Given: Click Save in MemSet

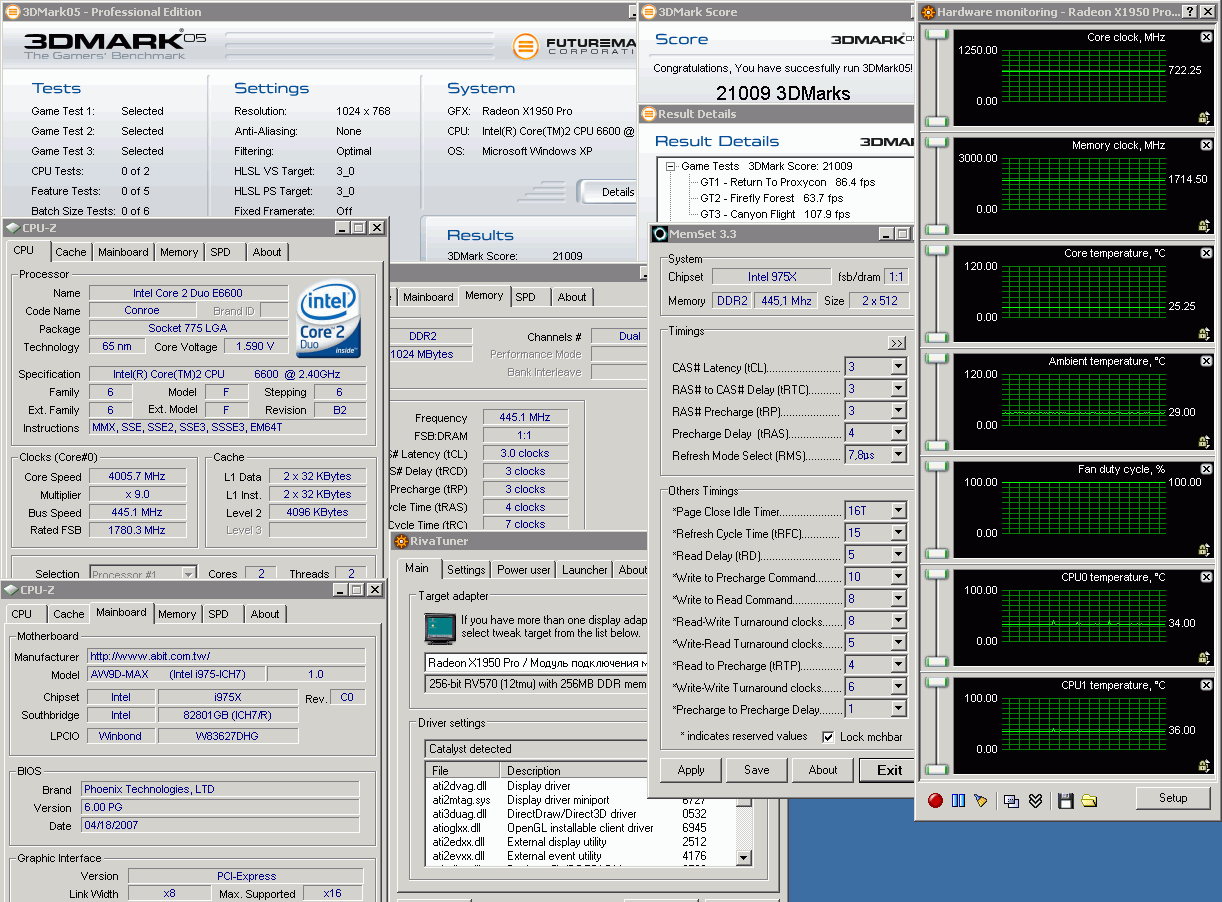Looking at the screenshot, I should [x=757, y=770].
